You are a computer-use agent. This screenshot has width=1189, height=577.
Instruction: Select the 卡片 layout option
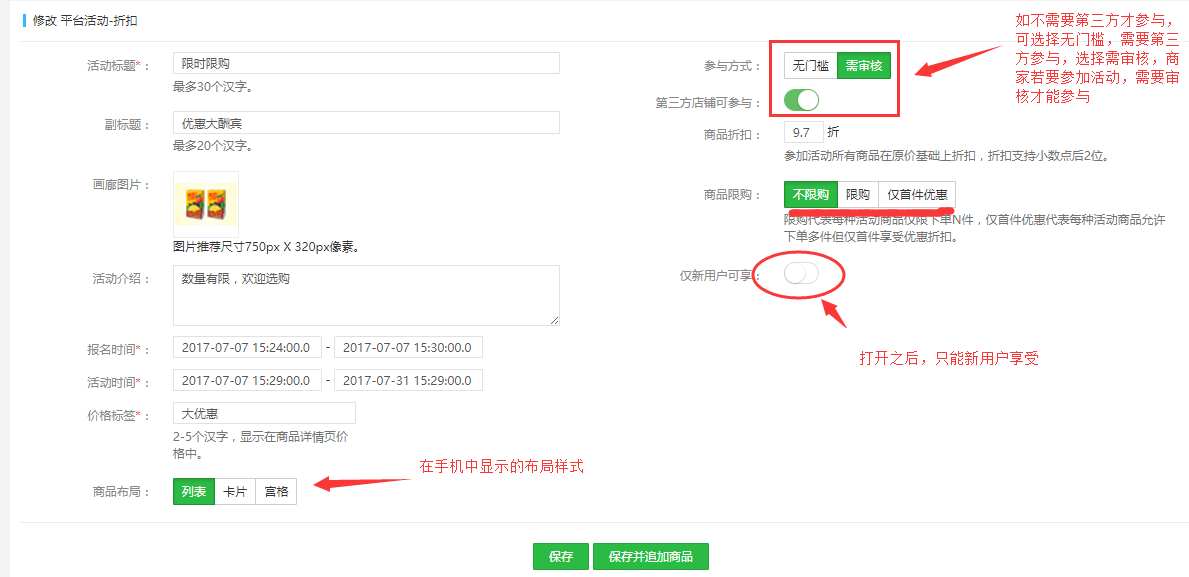tap(234, 492)
